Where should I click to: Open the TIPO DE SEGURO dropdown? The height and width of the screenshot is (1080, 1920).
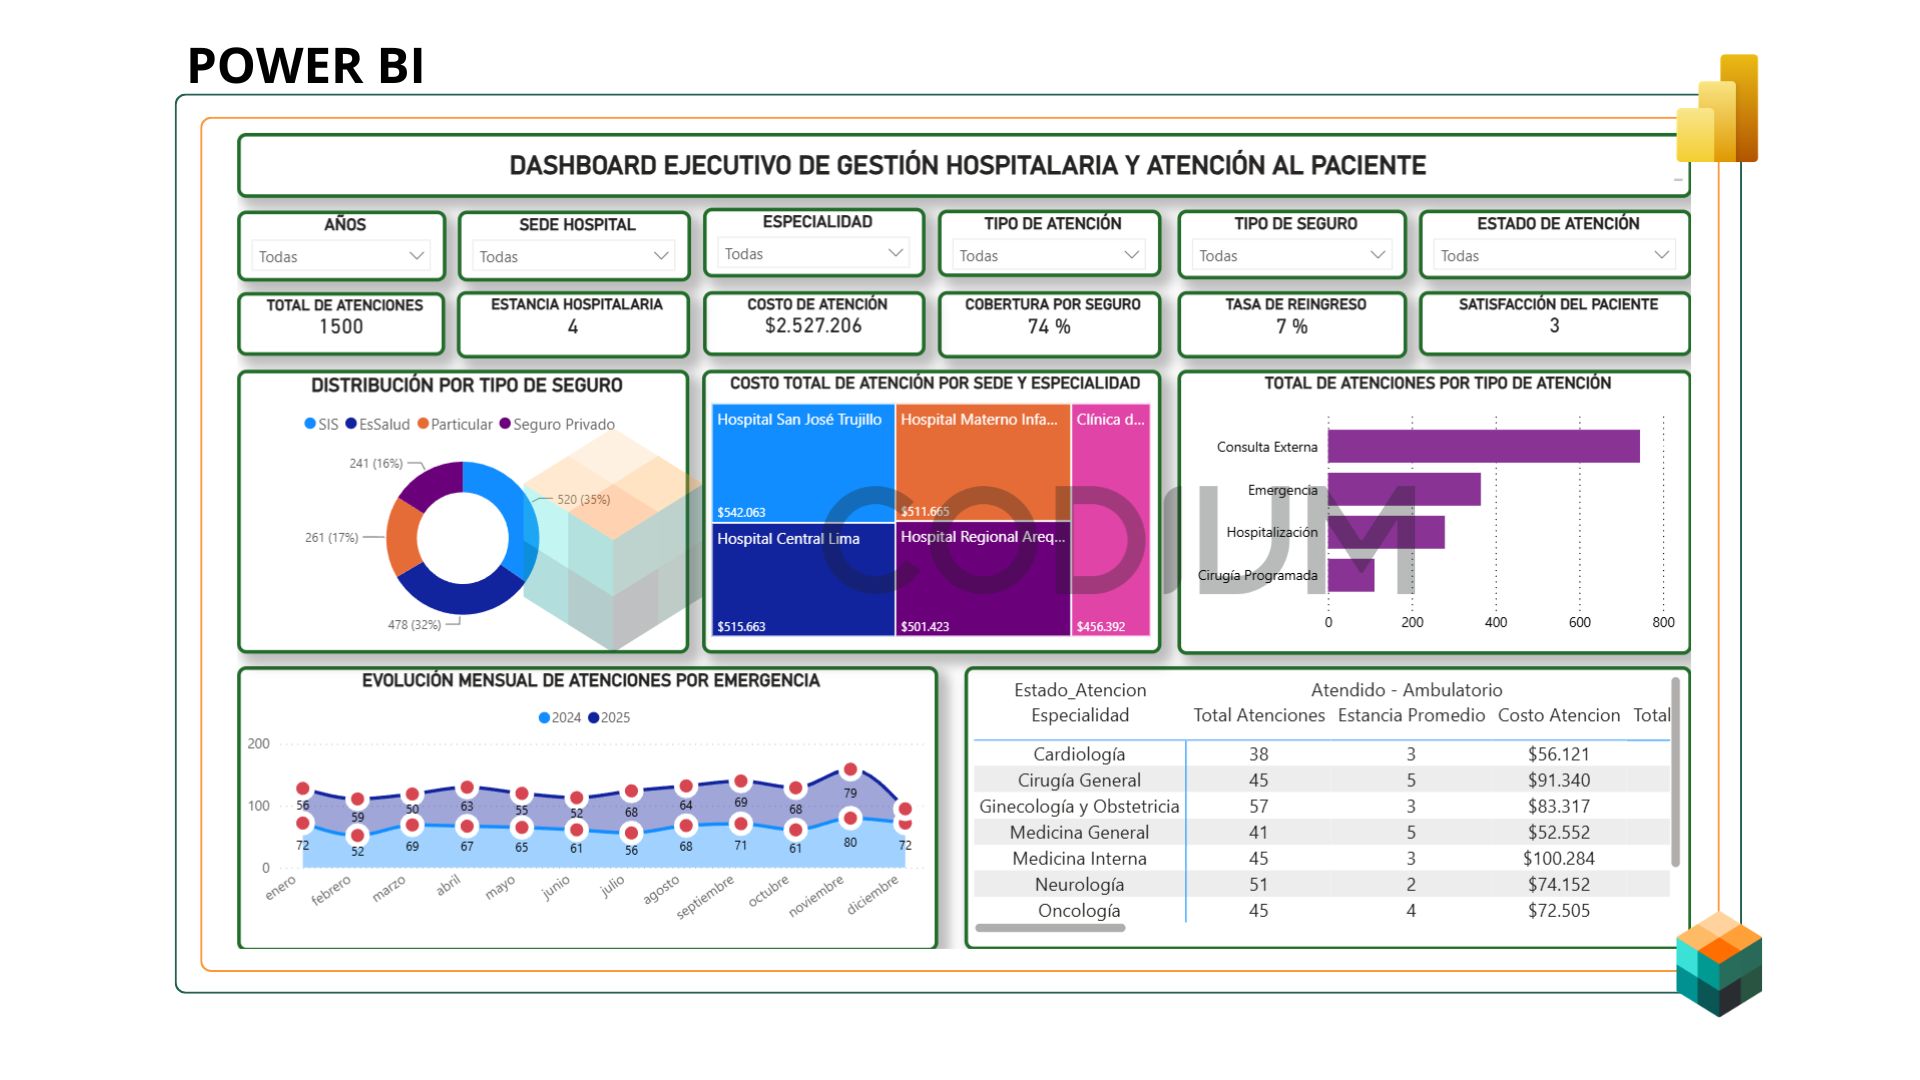pyautogui.click(x=1291, y=256)
